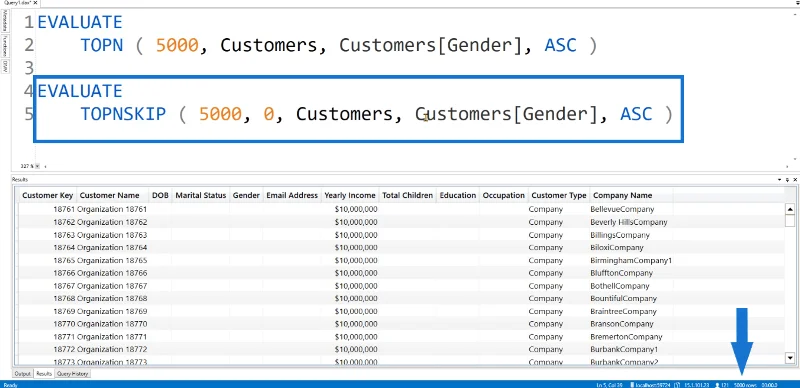Close the Results panel
This screenshot has height=388, width=800.
(x=795, y=180)
